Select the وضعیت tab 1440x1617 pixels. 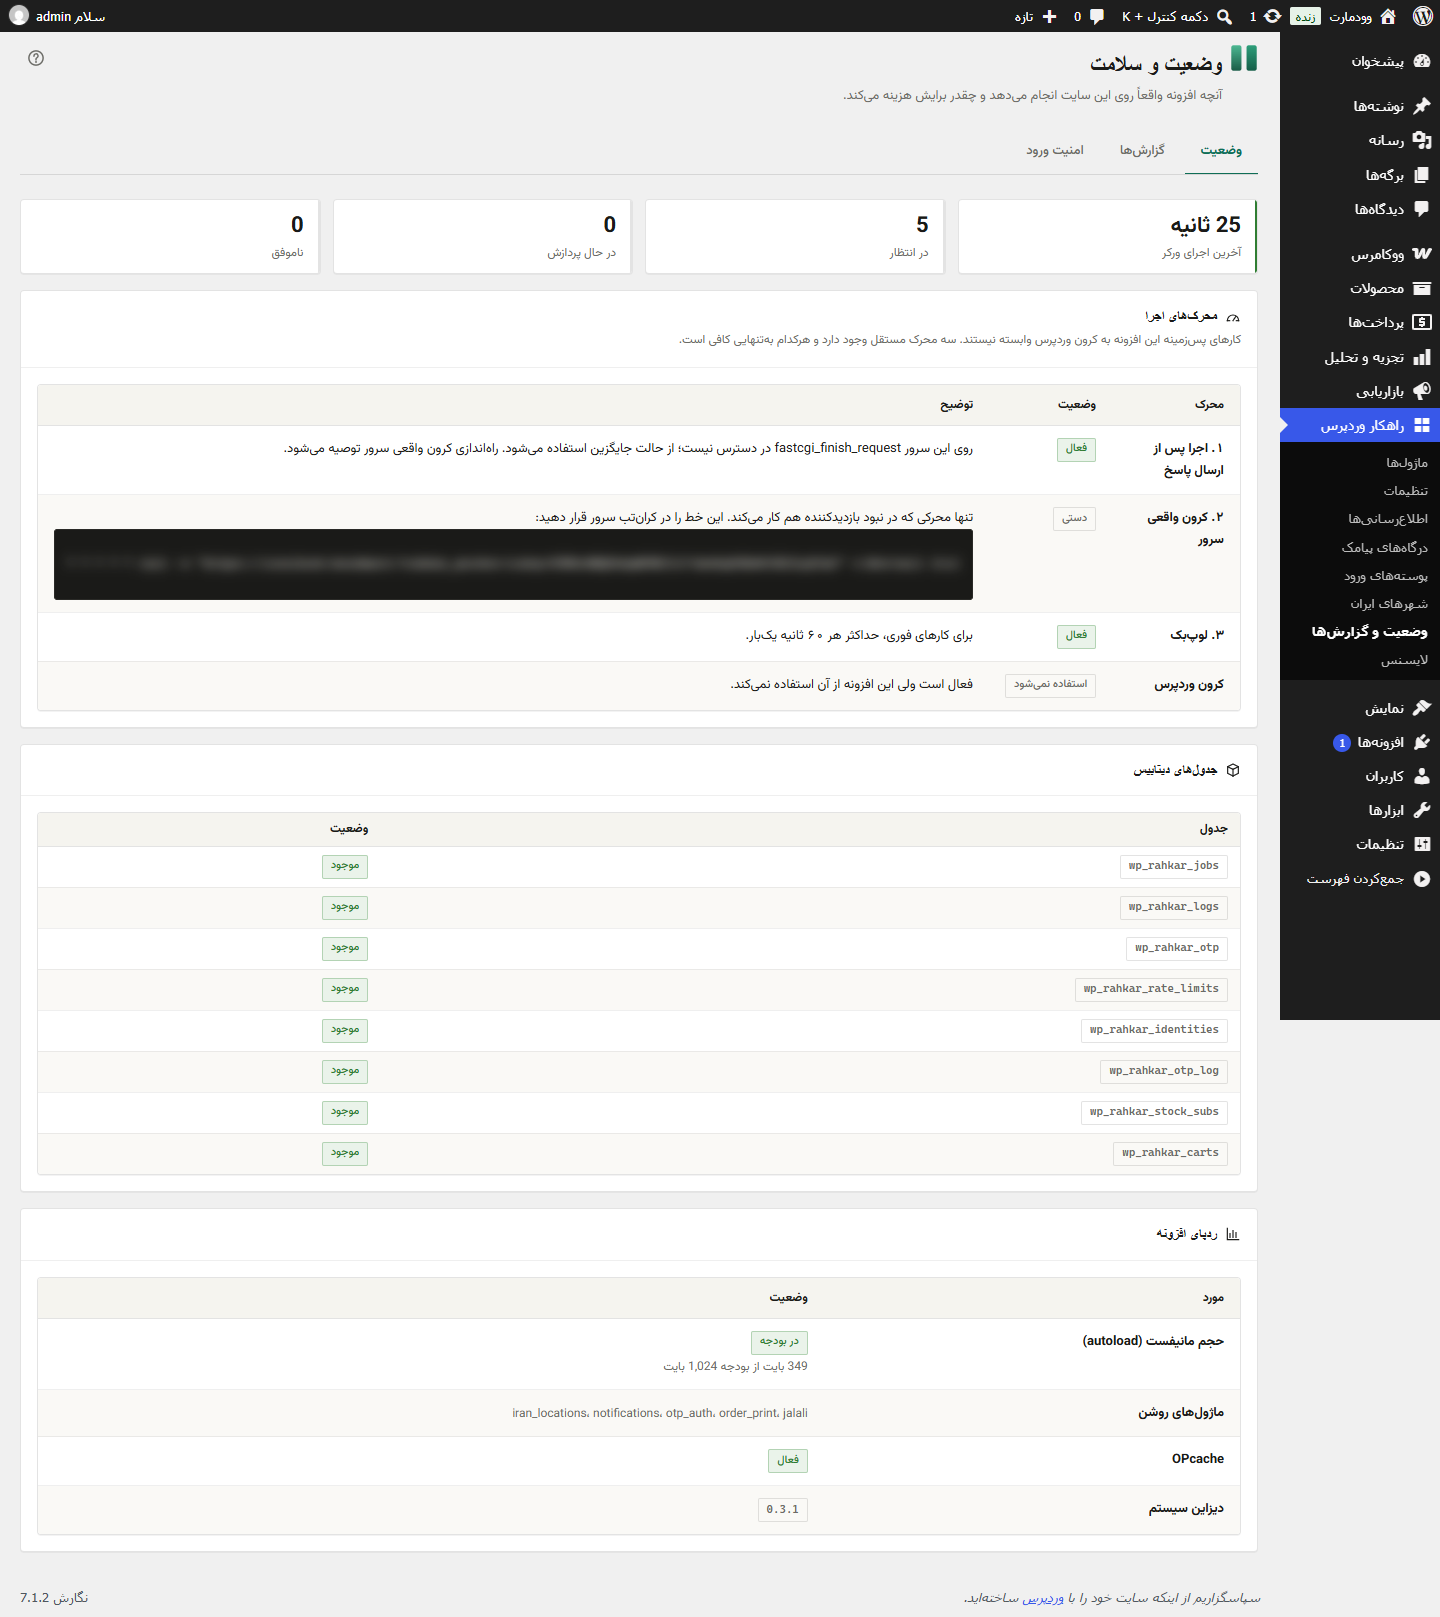[1221, 150]
